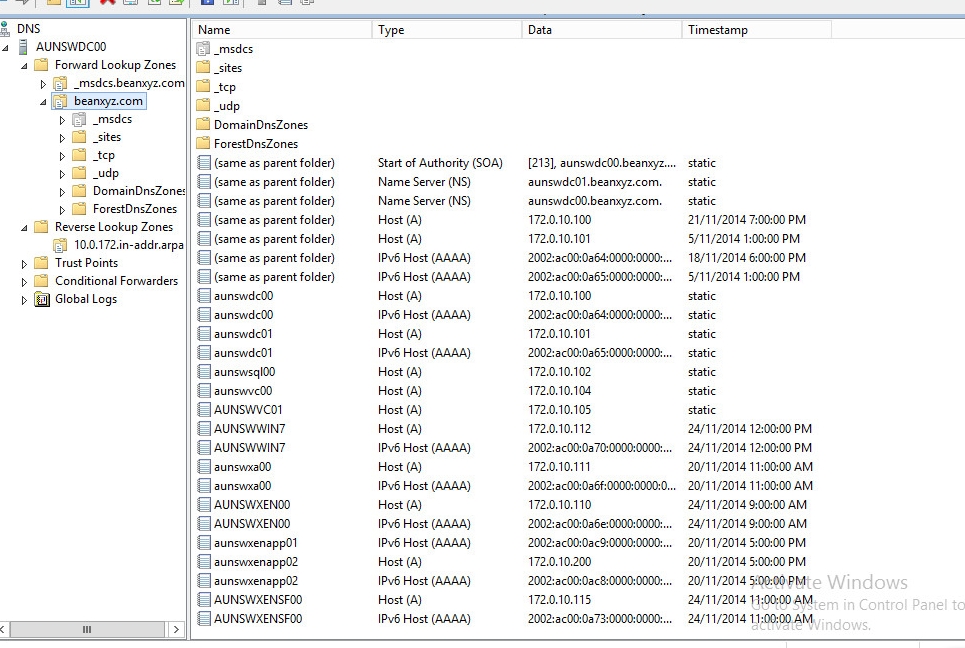Expand the DomainDnsZones tree node
The image size is (965, 648).
pos(62,192)
